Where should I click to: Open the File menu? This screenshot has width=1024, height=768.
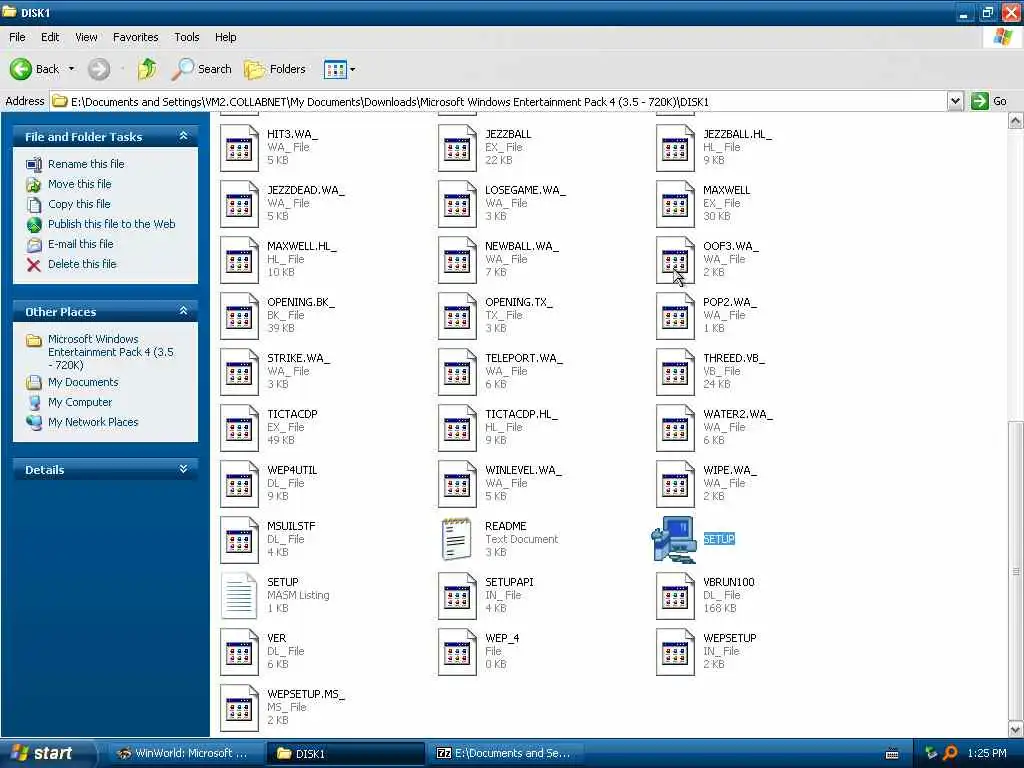click(x=17, y=37)
